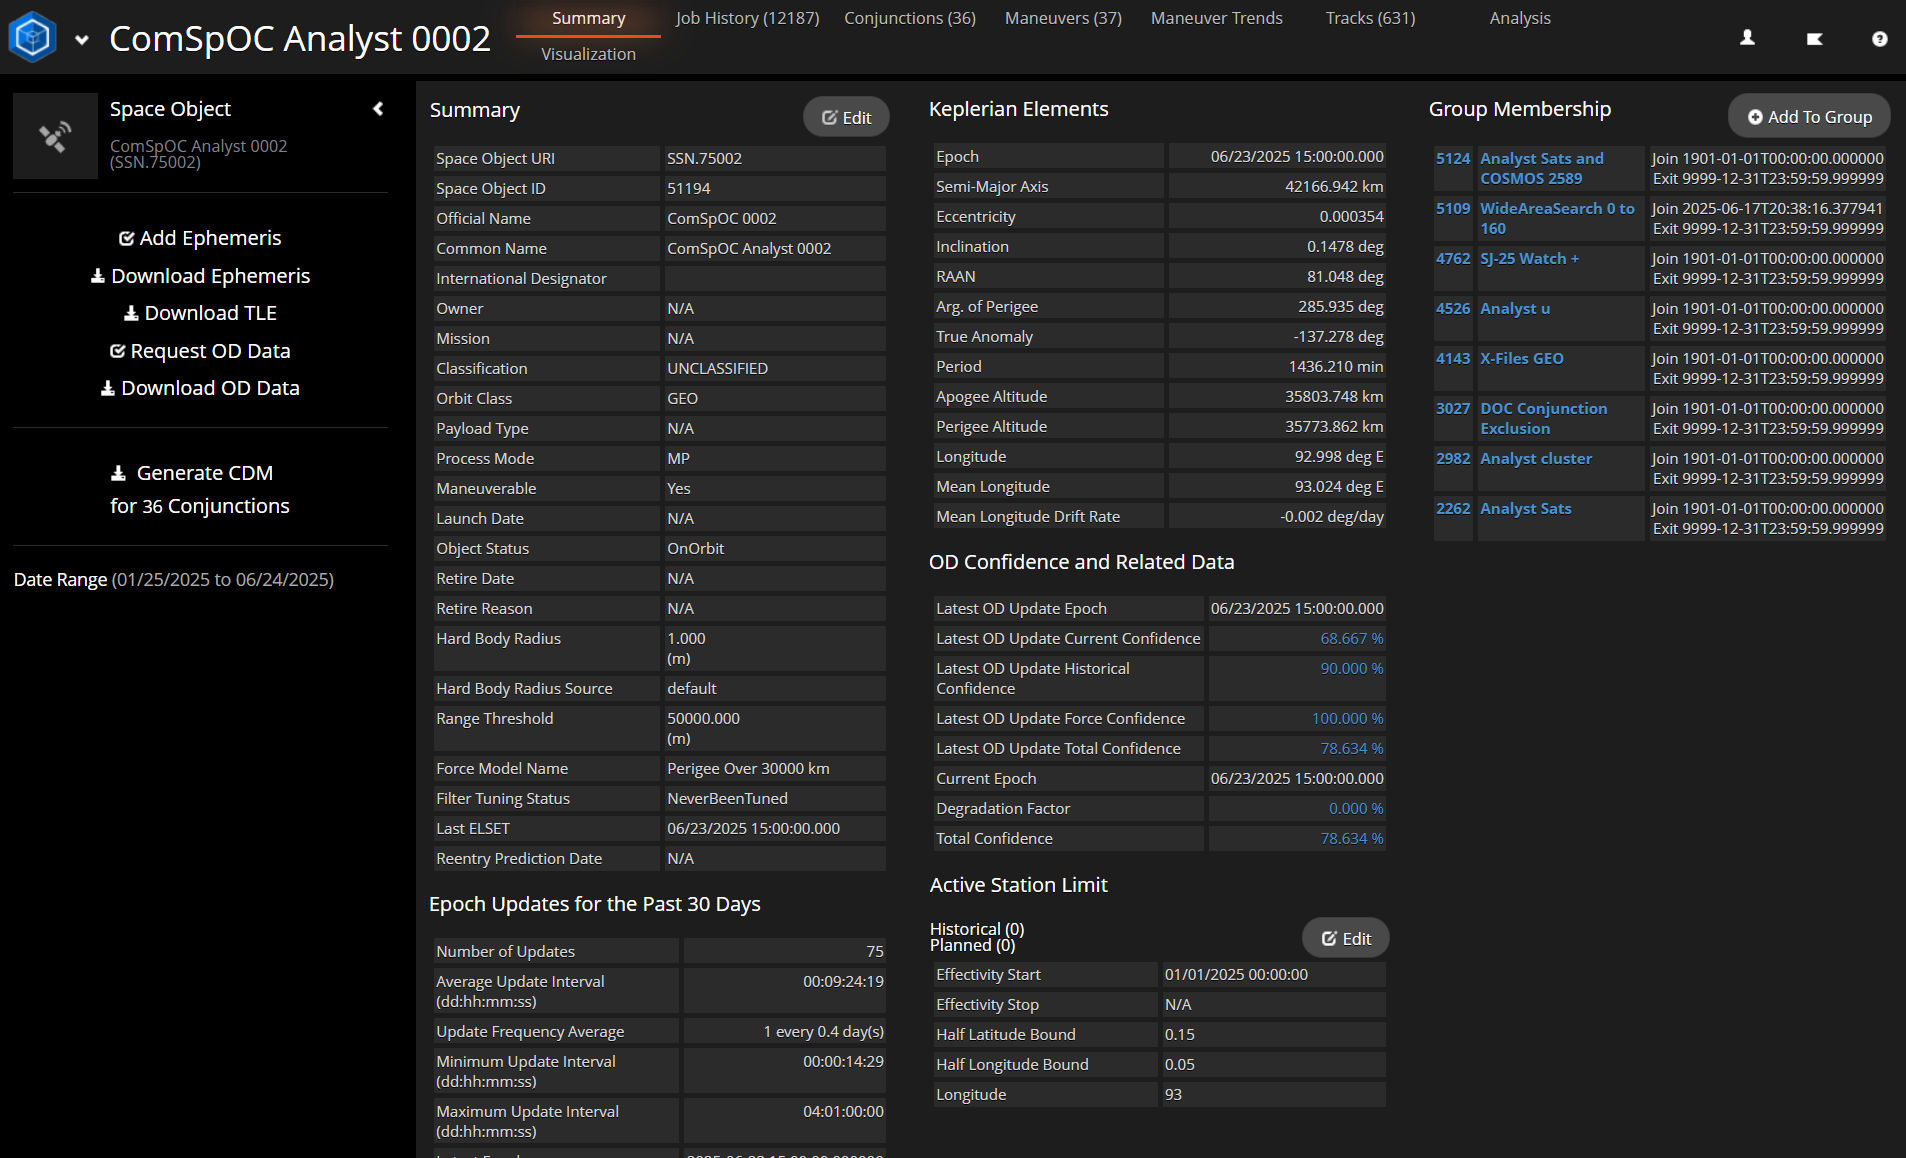
Task: Click the Active Station Limit Edit button
Action: 1346,938
